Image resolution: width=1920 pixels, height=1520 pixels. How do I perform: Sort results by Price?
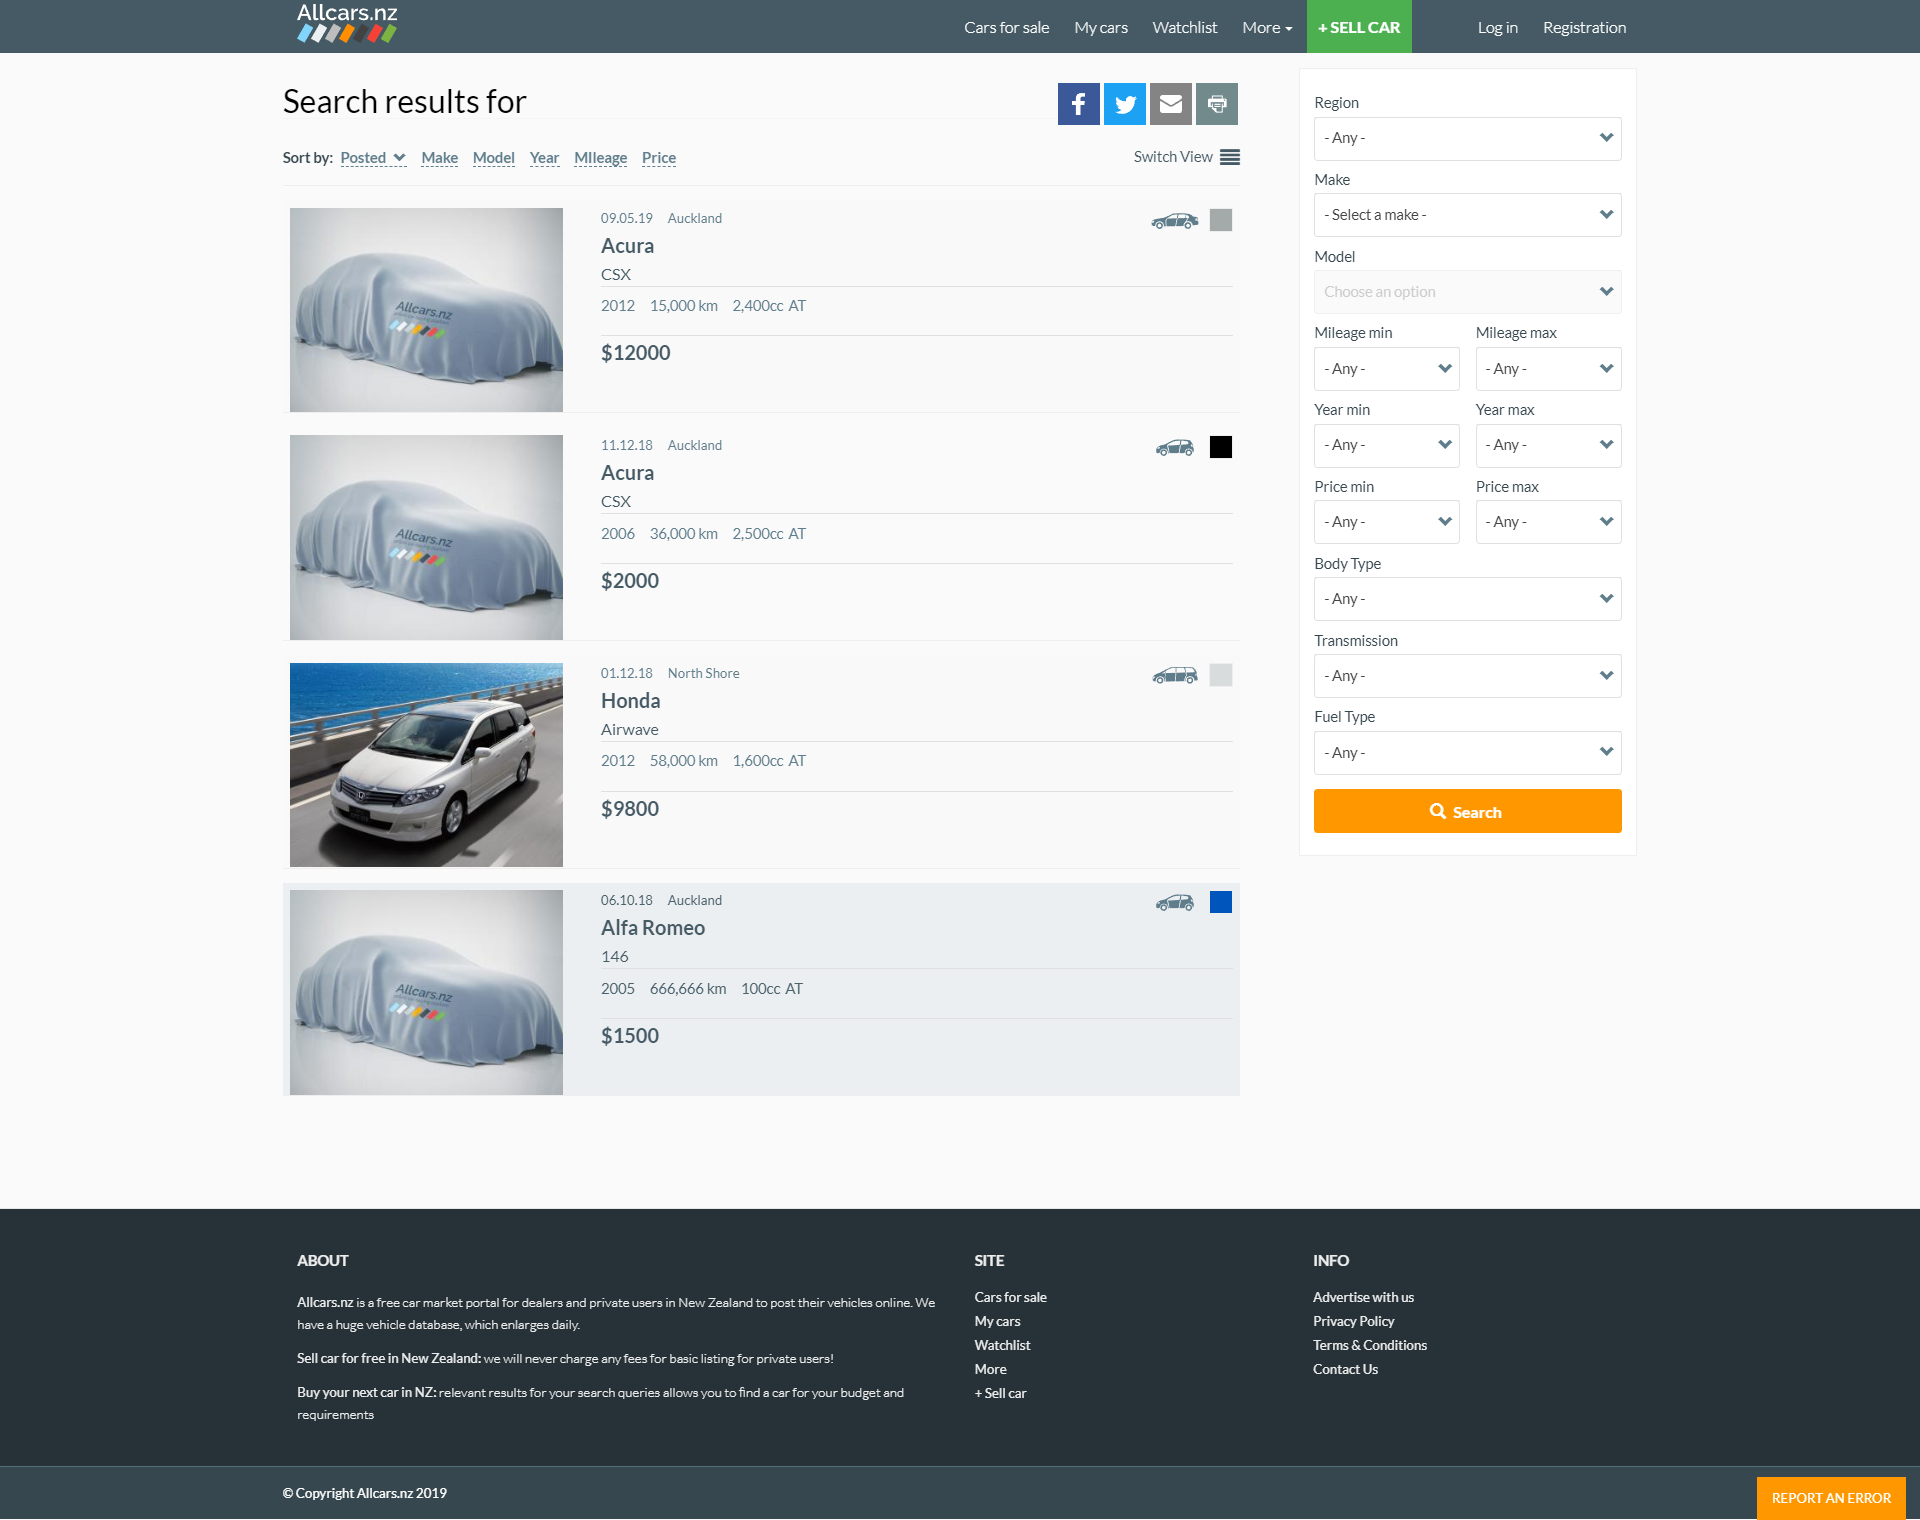click(658, 158)
